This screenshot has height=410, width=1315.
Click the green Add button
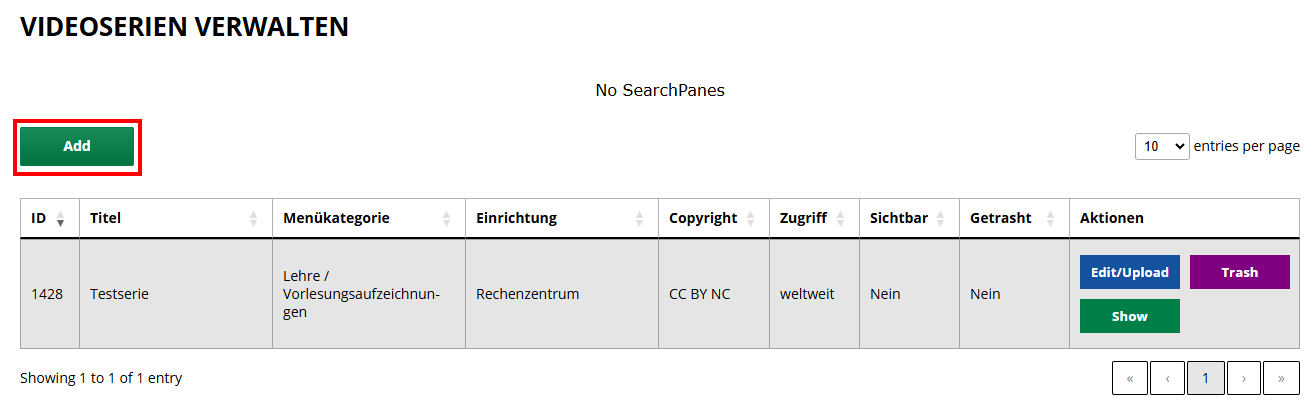[x=77, y=146]
